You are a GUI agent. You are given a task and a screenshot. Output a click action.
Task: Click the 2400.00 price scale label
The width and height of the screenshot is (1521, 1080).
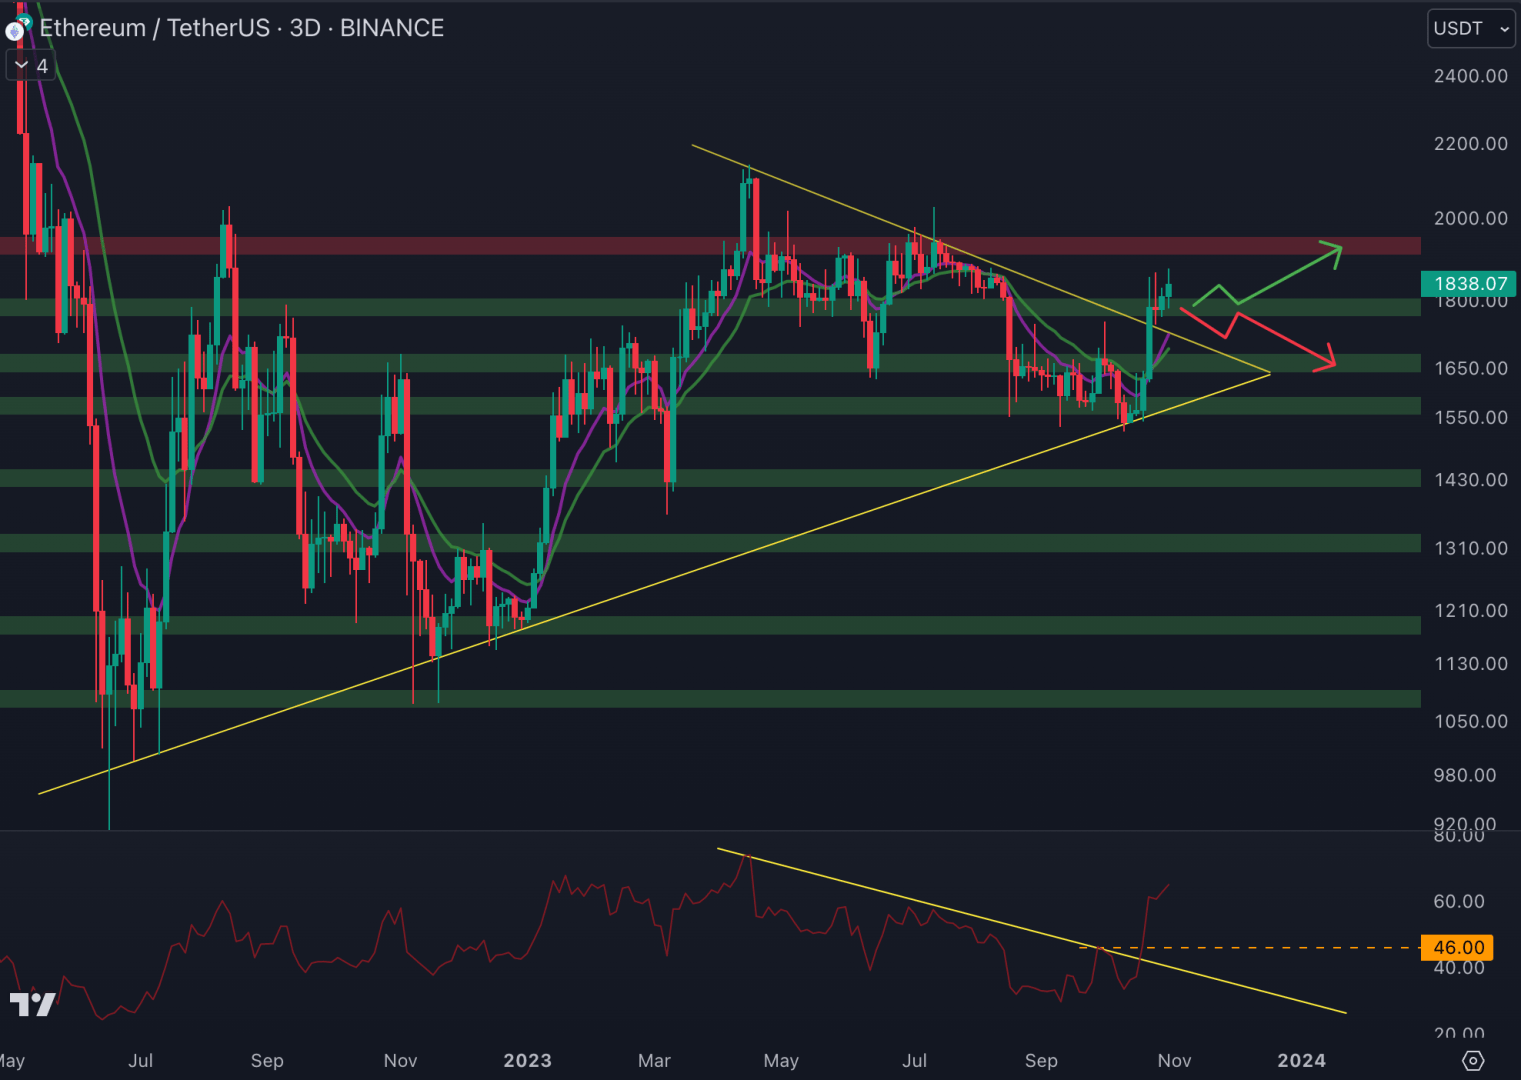click(1470, 76)
